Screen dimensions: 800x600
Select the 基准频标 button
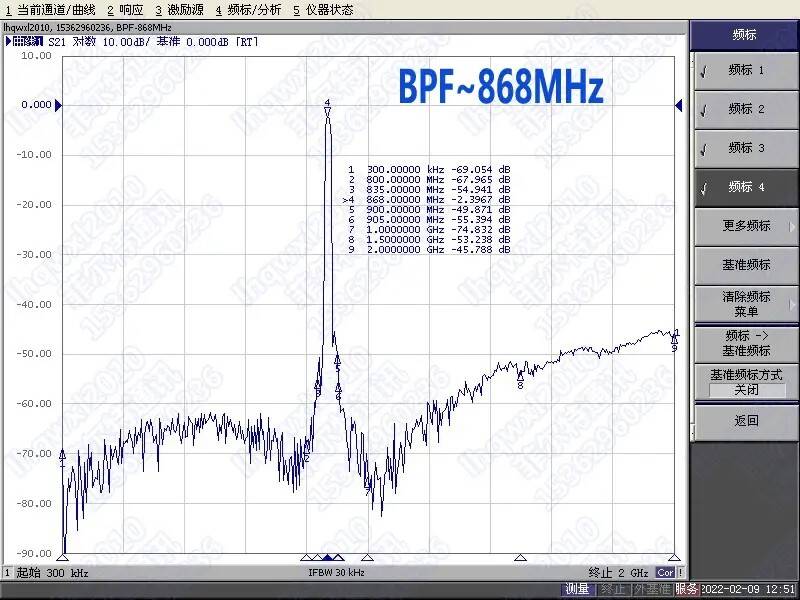pyautogui.click(x=746, y=264)
